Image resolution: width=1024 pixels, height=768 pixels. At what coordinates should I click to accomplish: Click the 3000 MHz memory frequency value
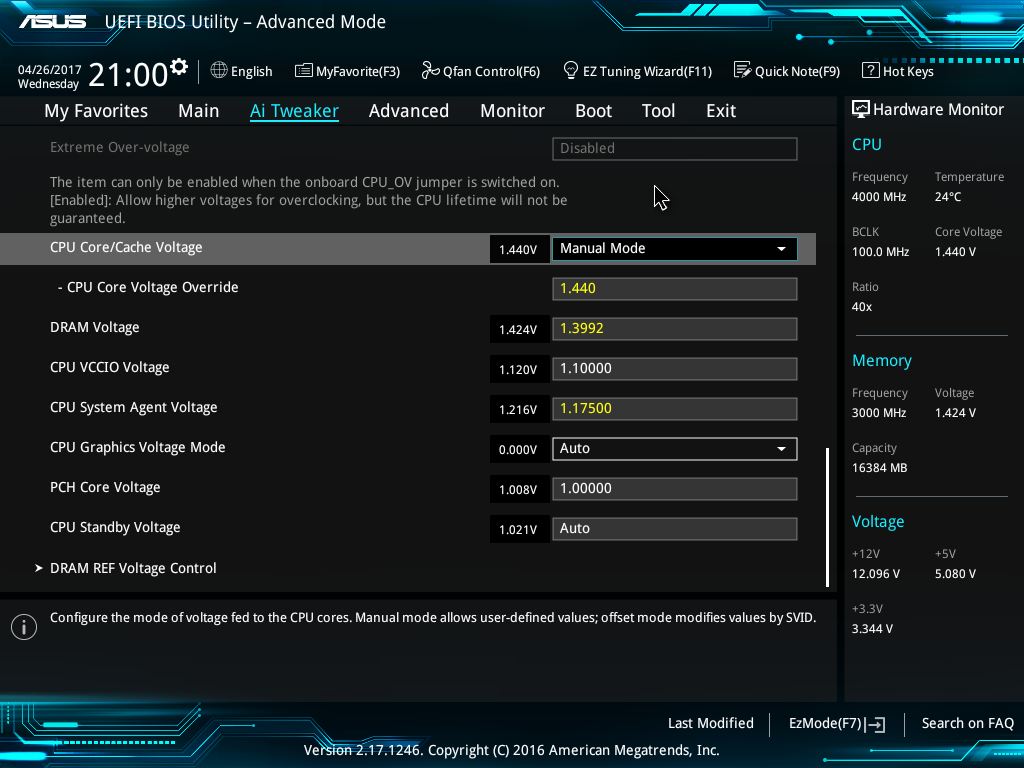click(878, 413)
